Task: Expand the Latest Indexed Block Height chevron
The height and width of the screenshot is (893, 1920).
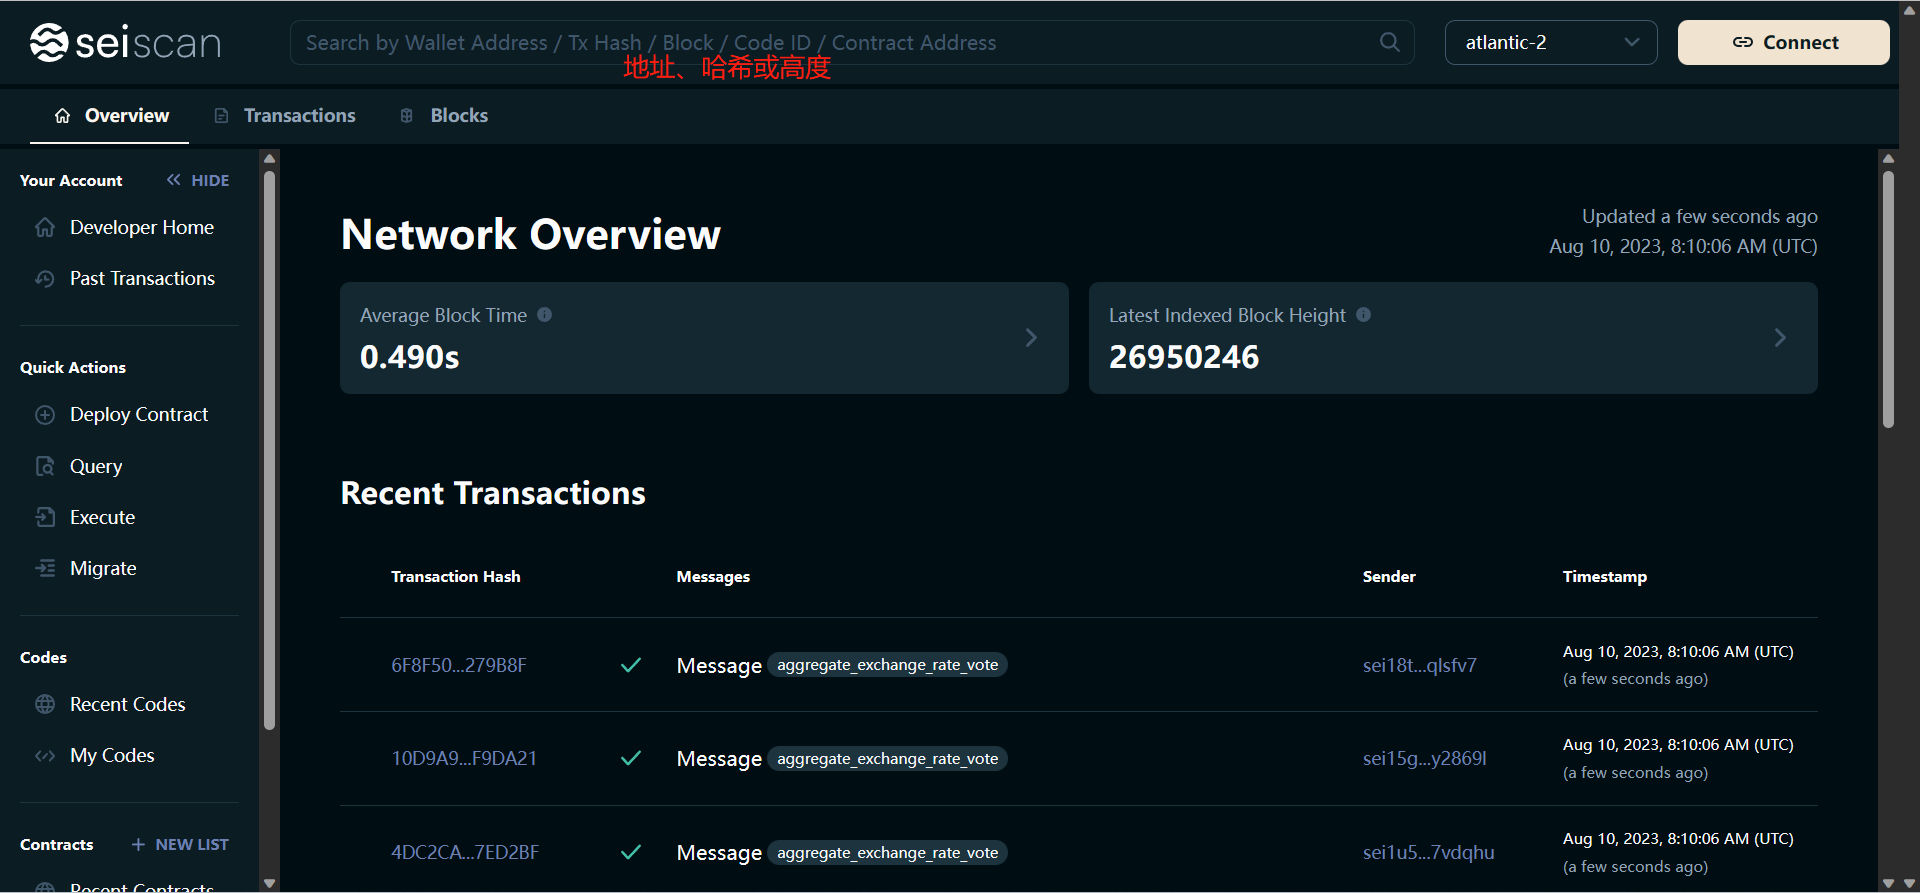Action: point(1780,338)
